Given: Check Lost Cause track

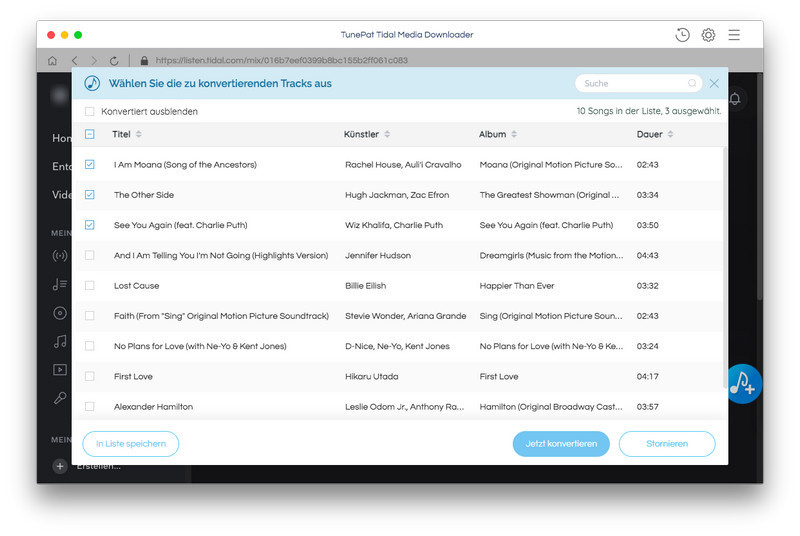Looking at the screenshot, I should coord(90,286).
